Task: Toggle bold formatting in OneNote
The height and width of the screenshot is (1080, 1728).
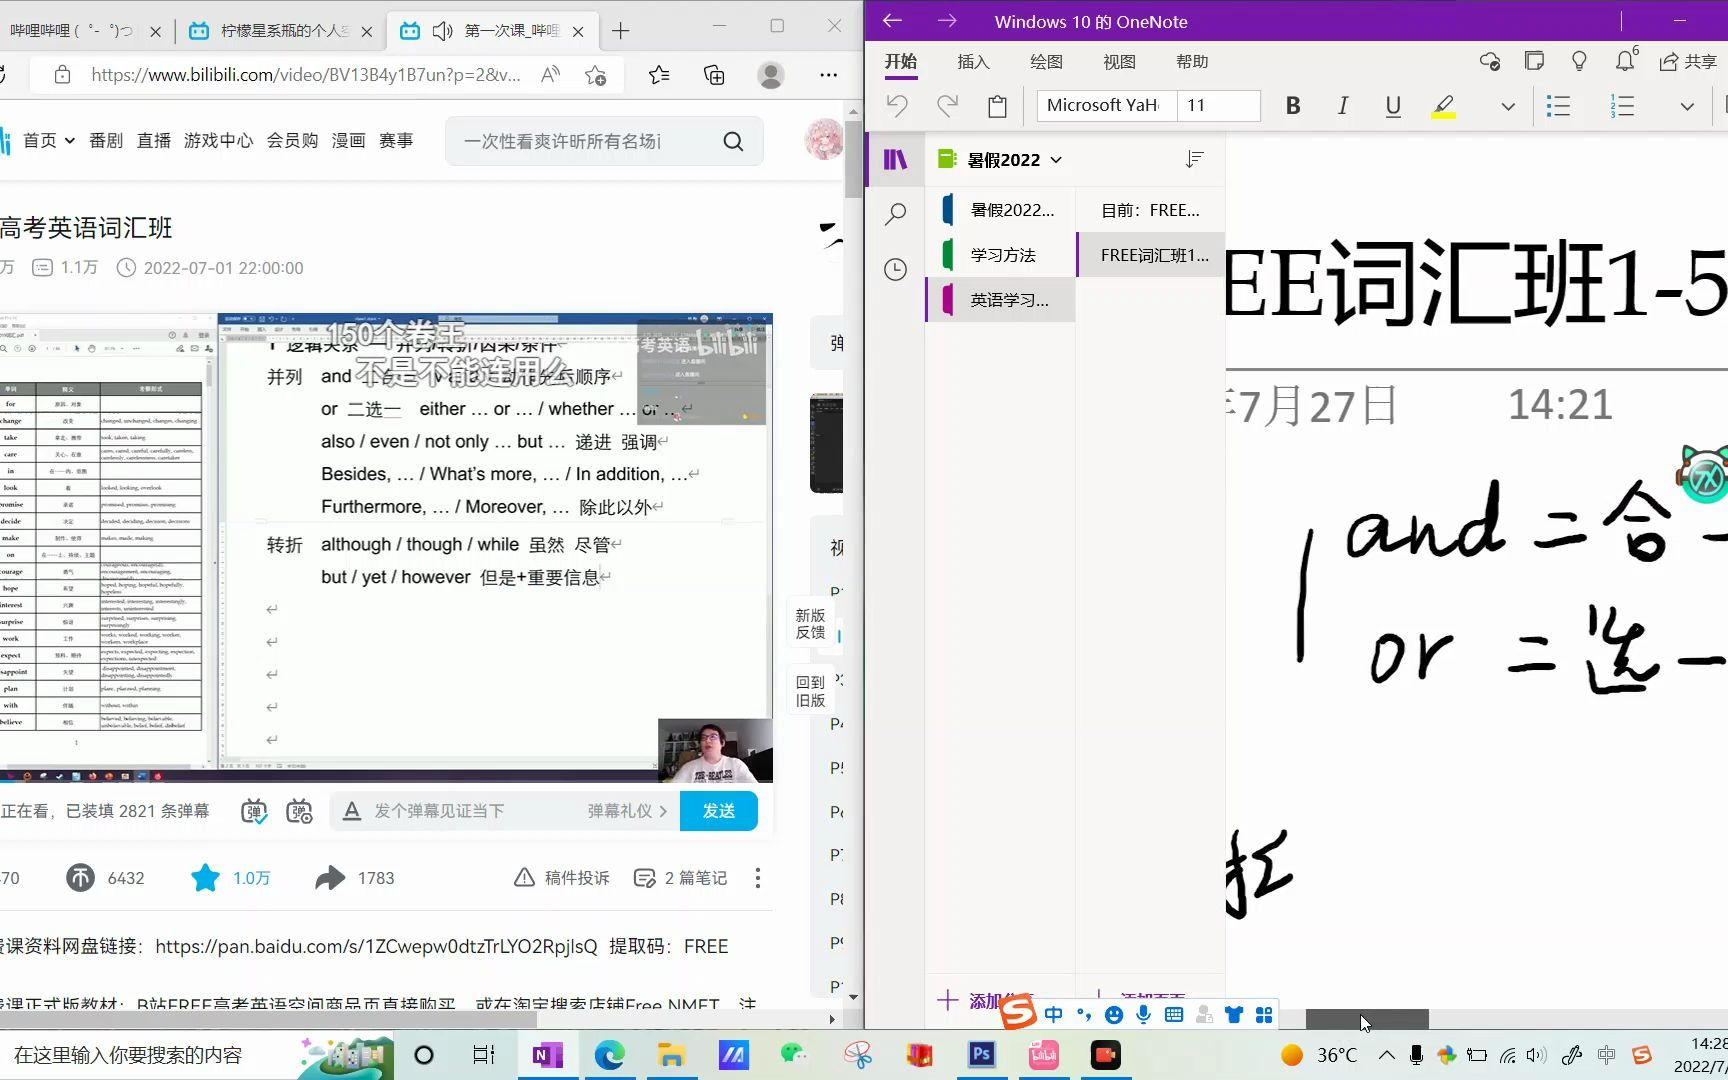Action: (x=1292, y=106)
